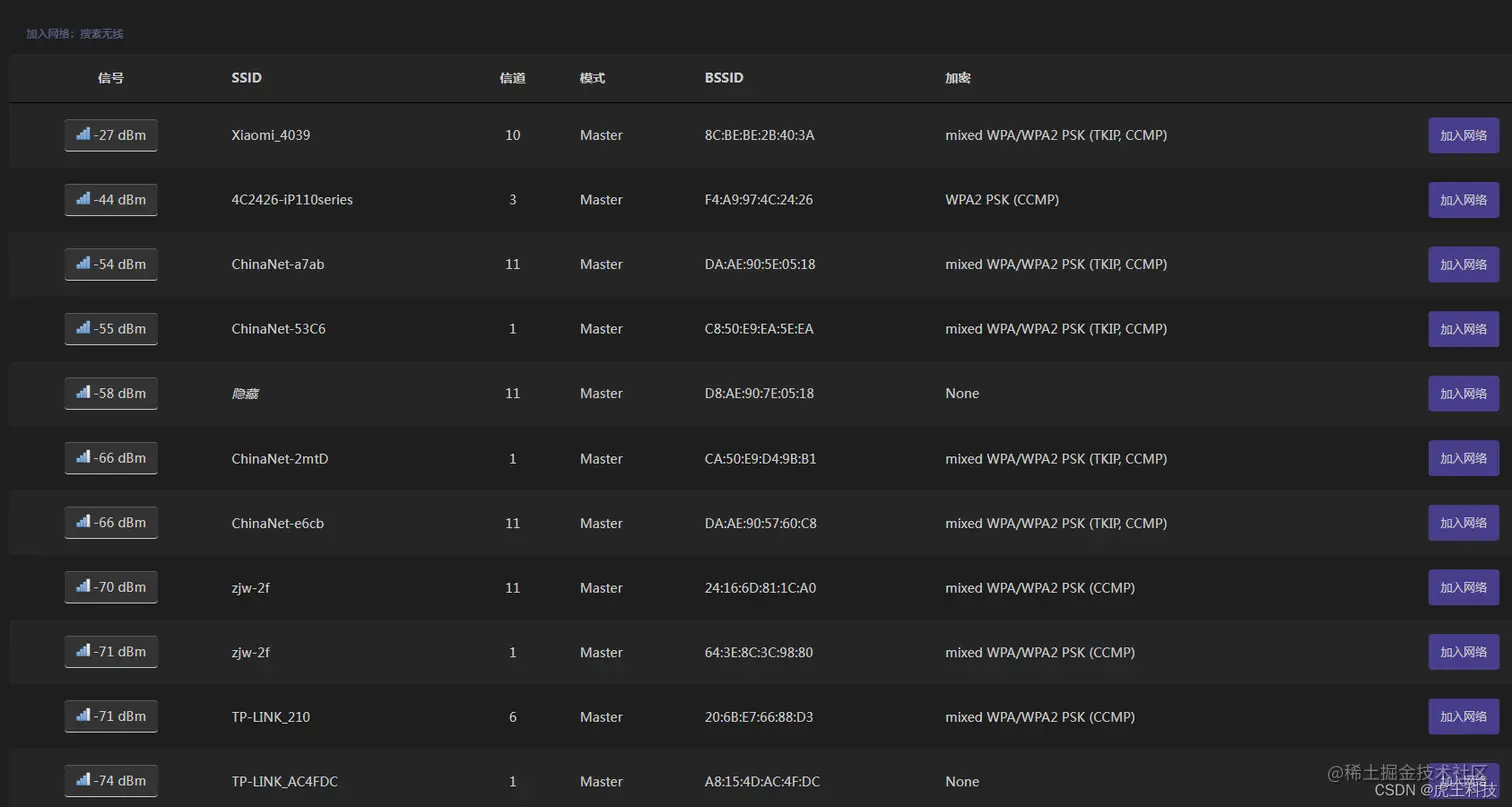Click the -55 dBm signal badge
The width and height of the screenshot is (1512, 807).
(x=111, y=329)
